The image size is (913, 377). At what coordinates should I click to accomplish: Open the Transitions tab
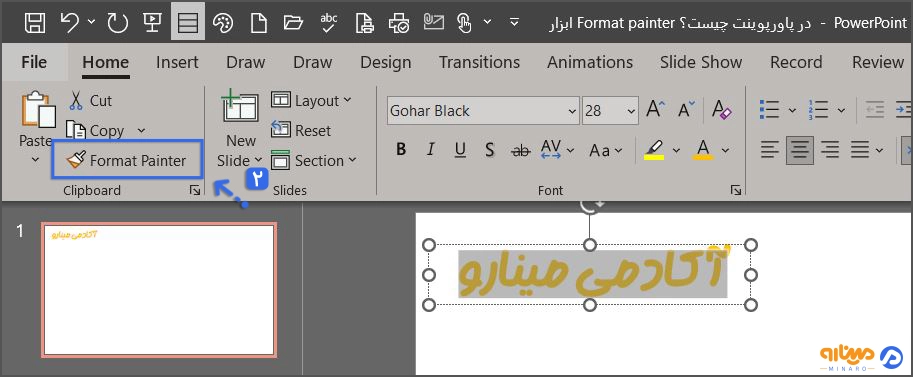pos(479,62)
